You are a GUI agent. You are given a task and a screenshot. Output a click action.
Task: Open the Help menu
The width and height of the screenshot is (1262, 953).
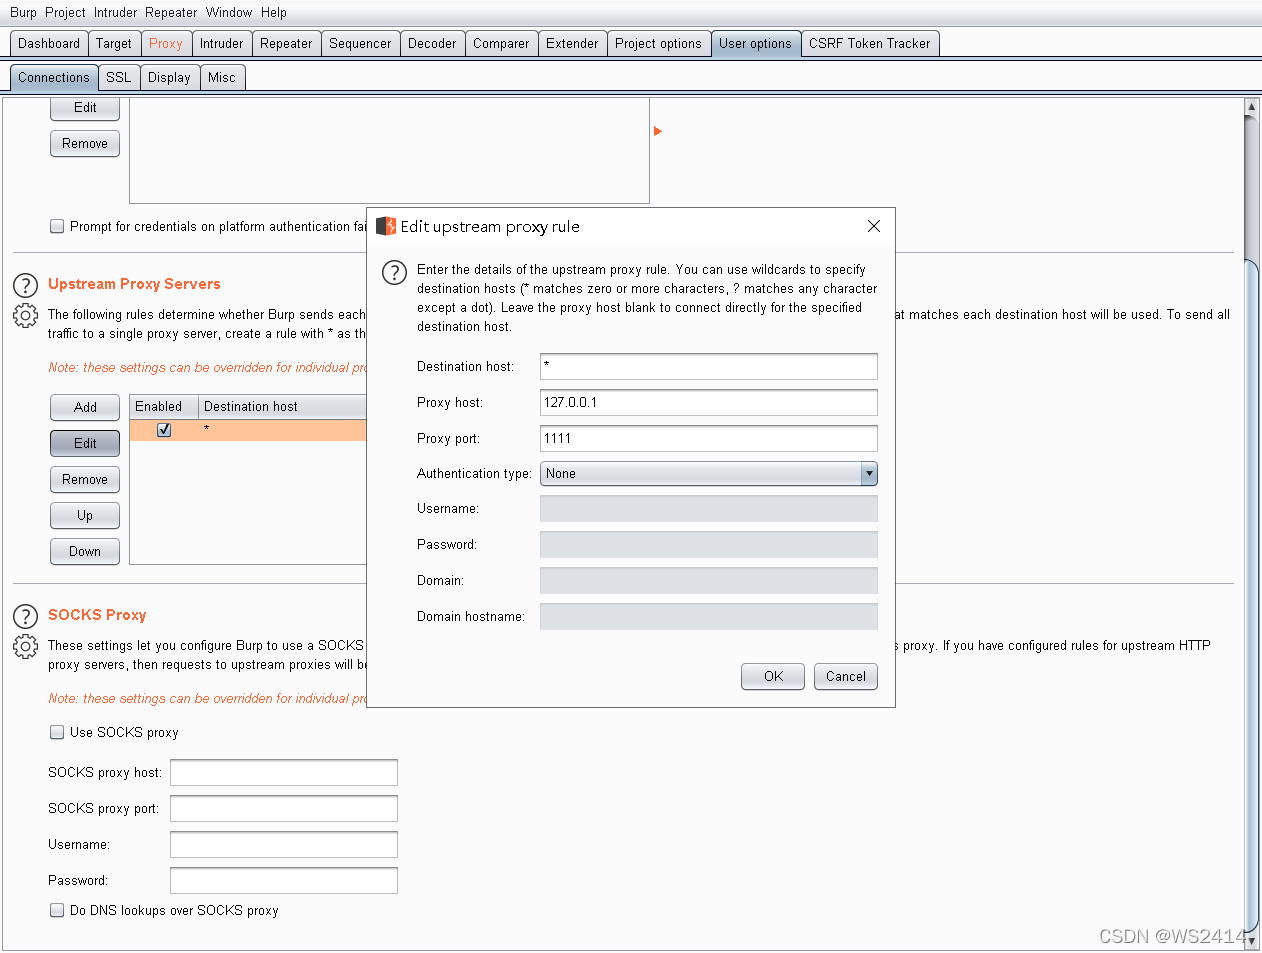[274, 12]
